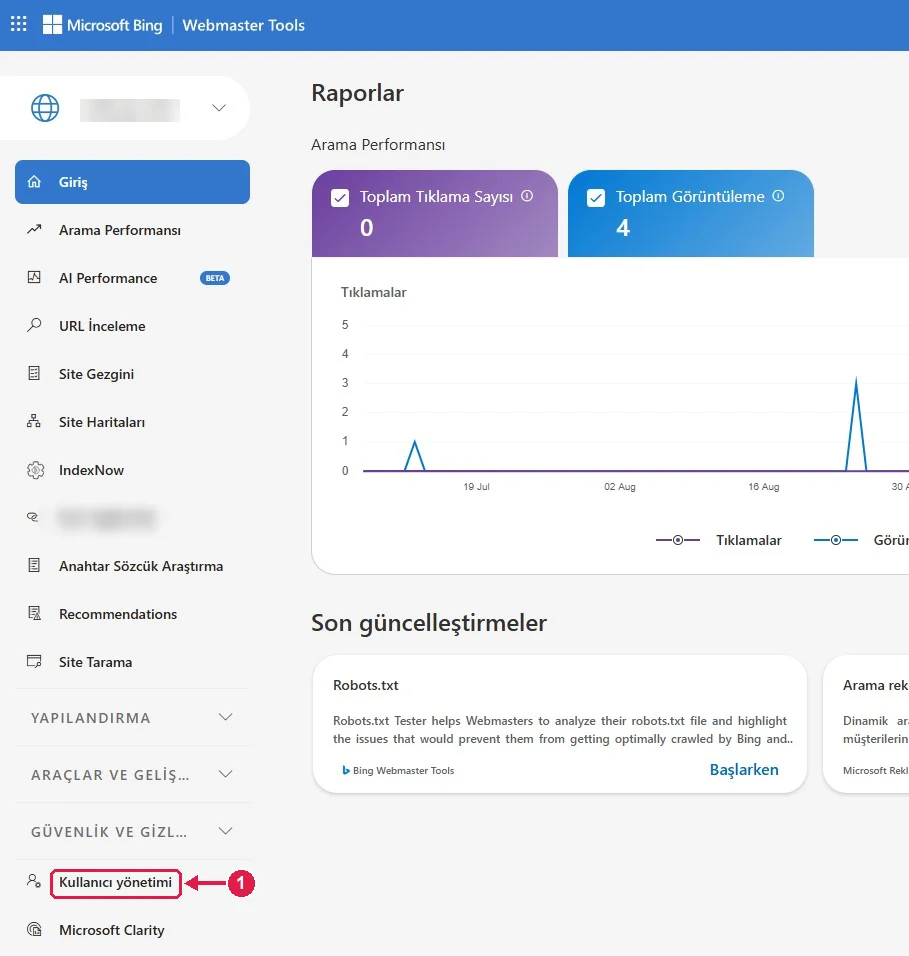Click the Giriş home icon
The width and height of the screenshot is (909, 956).
pos(34,182)
